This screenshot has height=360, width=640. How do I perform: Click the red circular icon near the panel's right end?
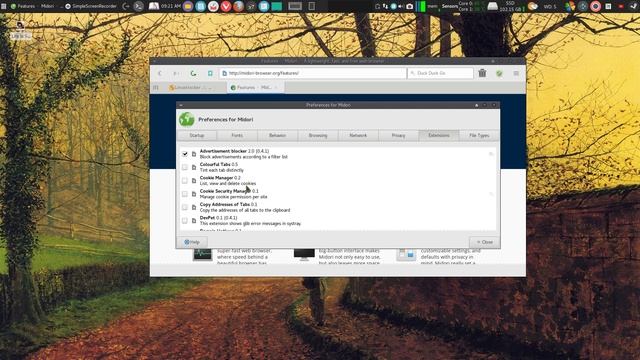coord(596,6)
